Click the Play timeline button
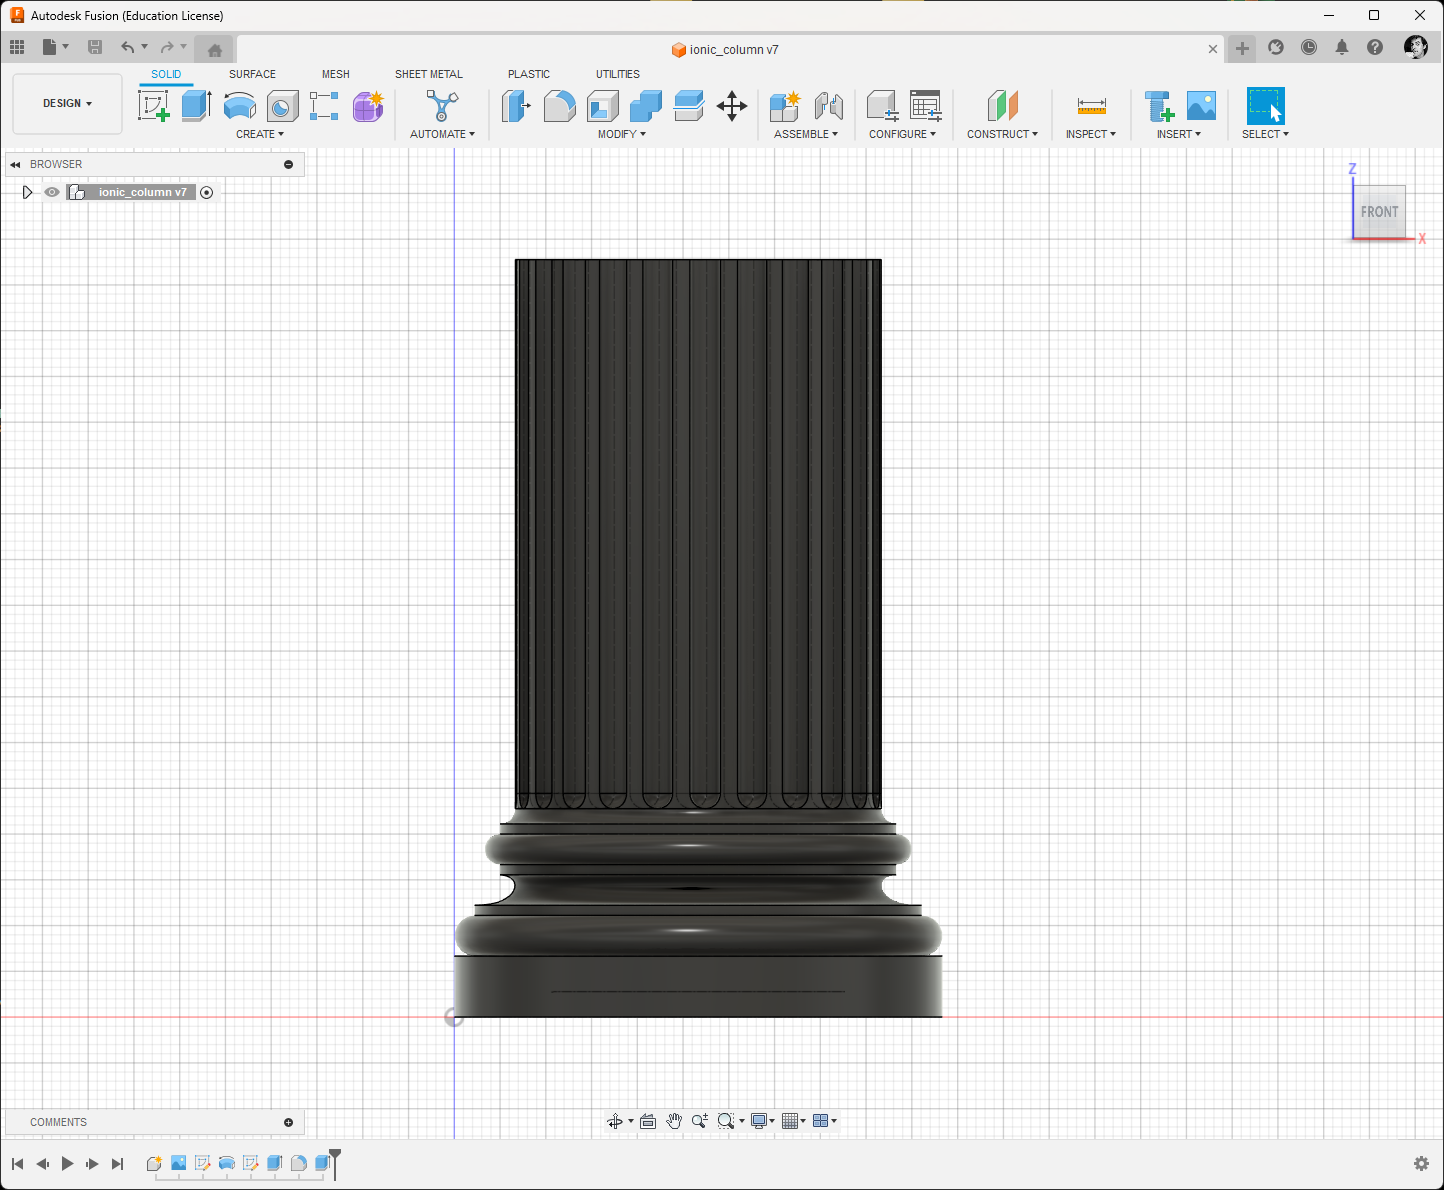 (67, 1163)
